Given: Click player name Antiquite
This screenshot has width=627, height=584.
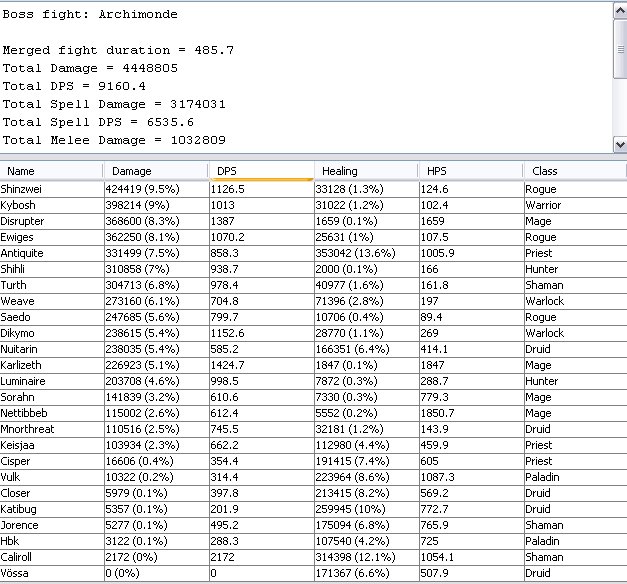Looking at the screenshot, I should [22, 253].
